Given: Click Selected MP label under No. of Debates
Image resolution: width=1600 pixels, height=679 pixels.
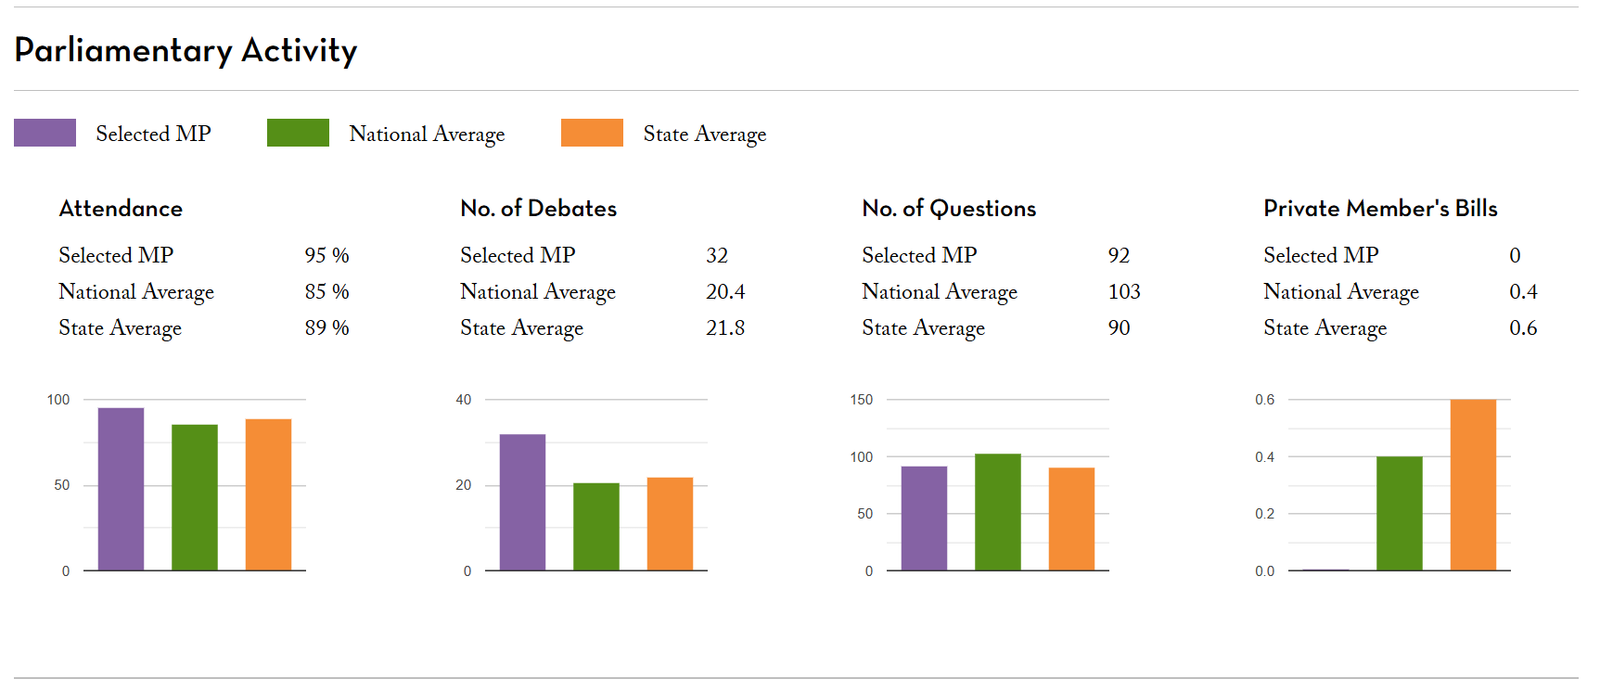Looking at the screenshot, I should [x=518, y=255].
